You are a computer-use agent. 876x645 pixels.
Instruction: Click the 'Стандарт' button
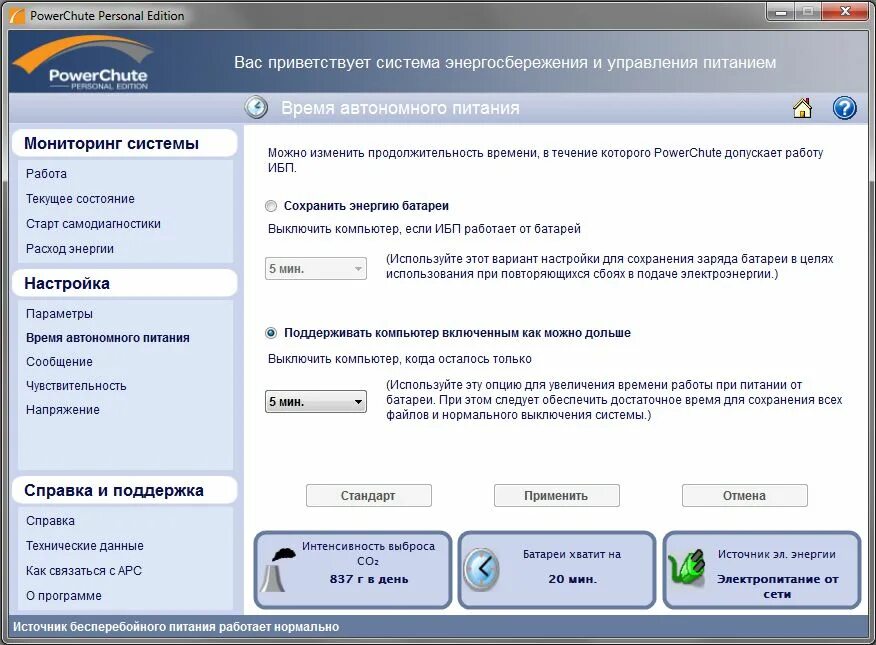(369, 495)
